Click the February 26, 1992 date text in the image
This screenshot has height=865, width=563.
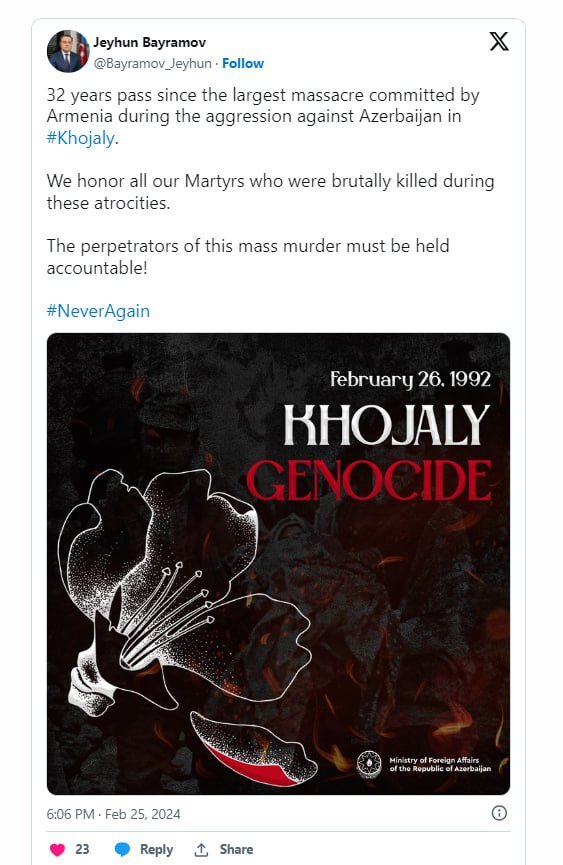point(410,380)
